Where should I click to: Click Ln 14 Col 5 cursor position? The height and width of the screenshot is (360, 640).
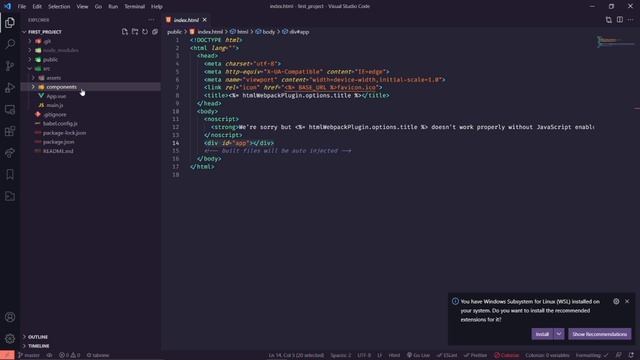click(x=296, y=355)
